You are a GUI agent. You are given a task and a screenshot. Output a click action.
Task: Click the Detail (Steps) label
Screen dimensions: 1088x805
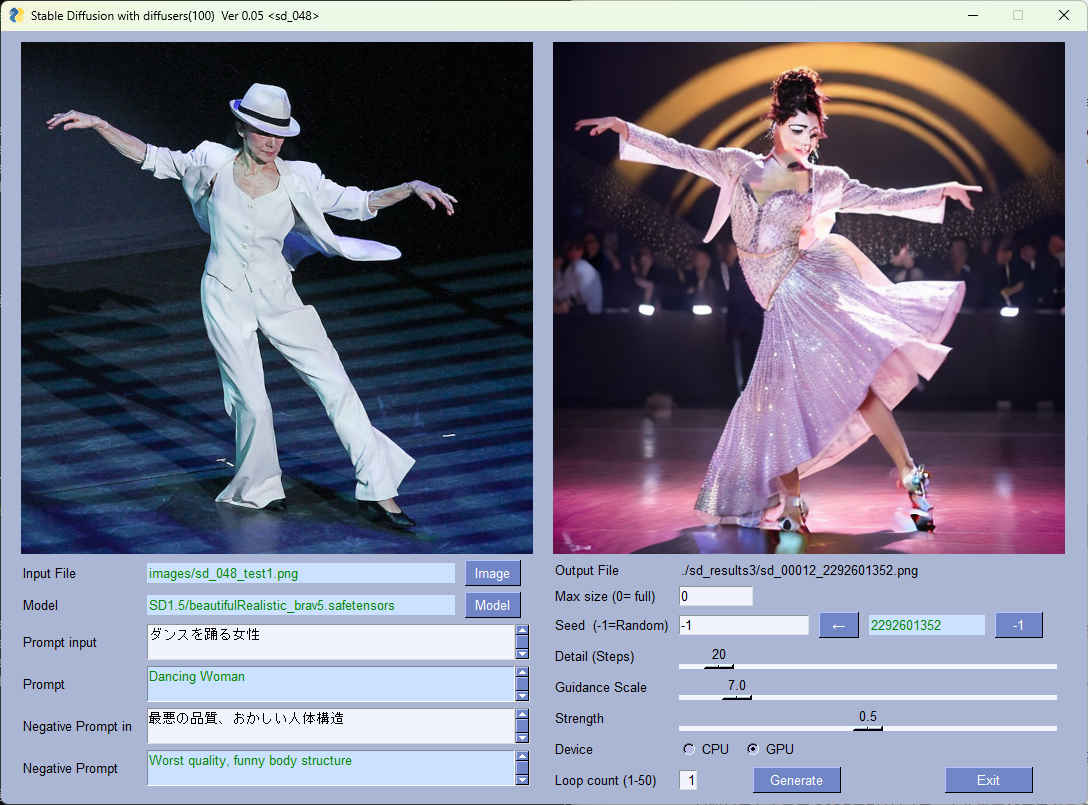595,656
